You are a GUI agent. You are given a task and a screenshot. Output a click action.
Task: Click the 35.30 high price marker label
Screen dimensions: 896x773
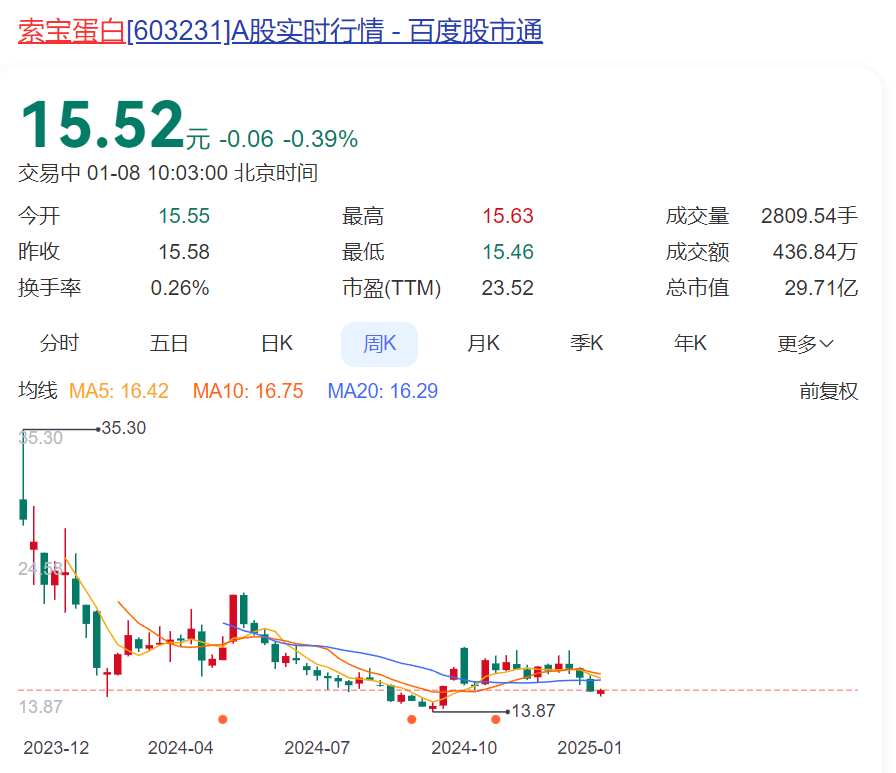pyautogui.click(x=123, y=428)
